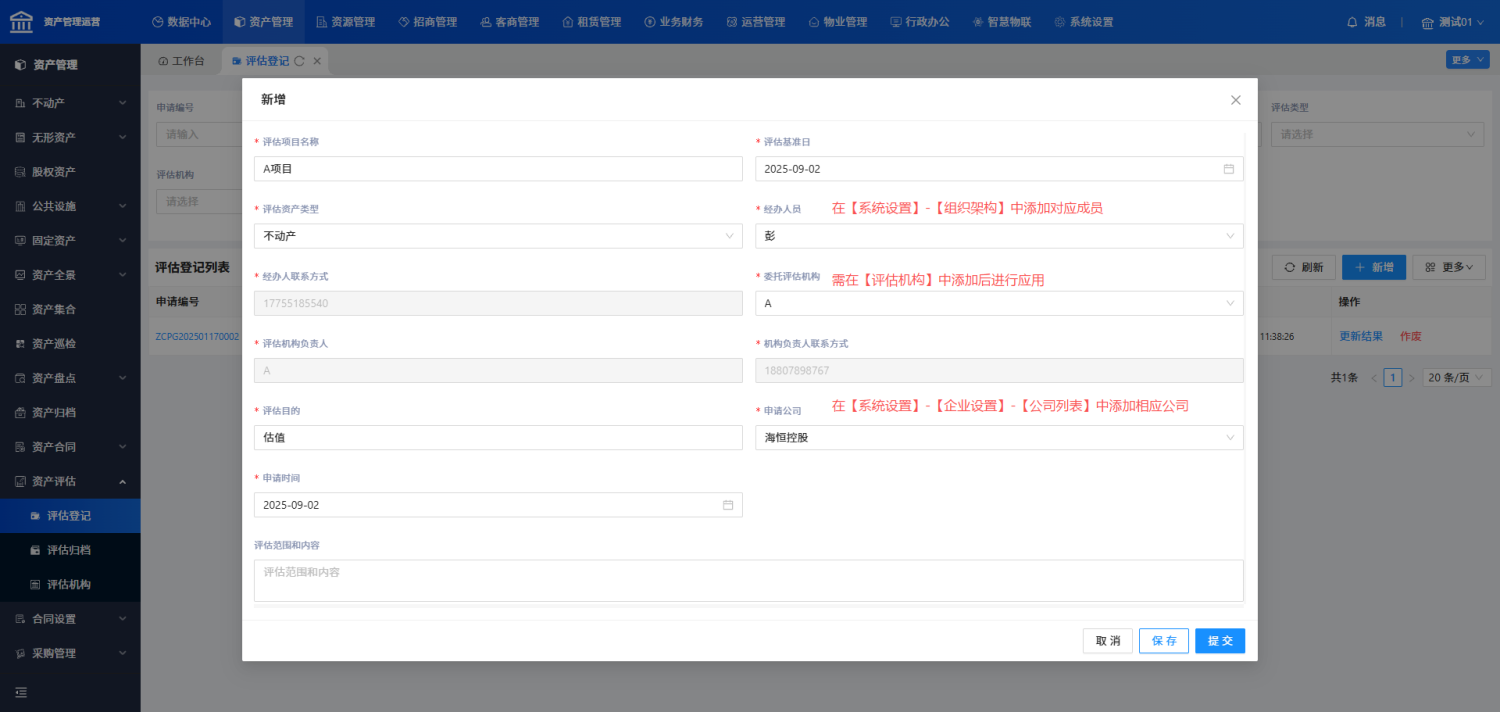Open the 申请公司 dropdown
The height and width of the screenshot is (712, 1500).
[999, 437]
